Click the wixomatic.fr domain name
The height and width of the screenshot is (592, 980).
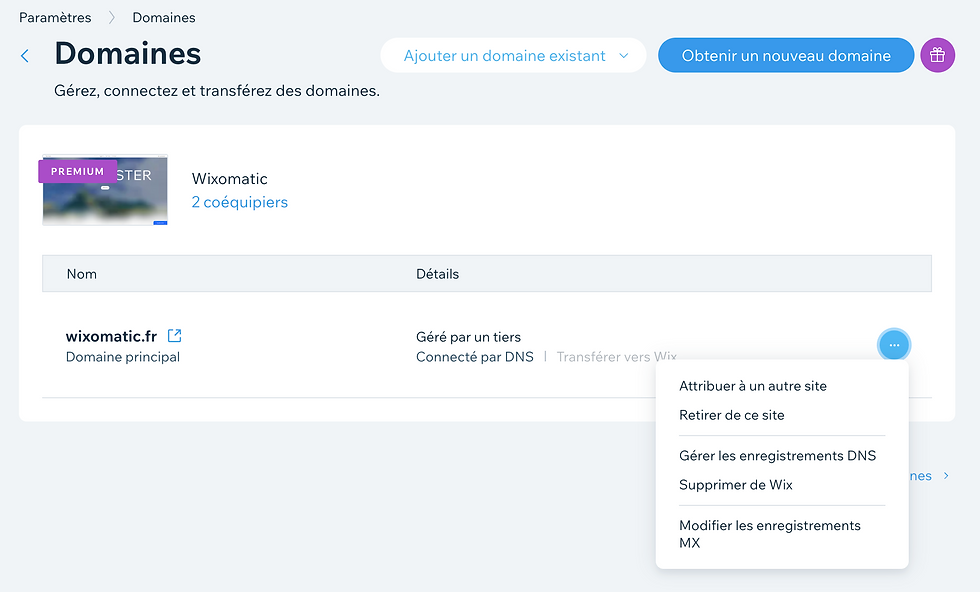pyautogui.click(x=111, y=336)
